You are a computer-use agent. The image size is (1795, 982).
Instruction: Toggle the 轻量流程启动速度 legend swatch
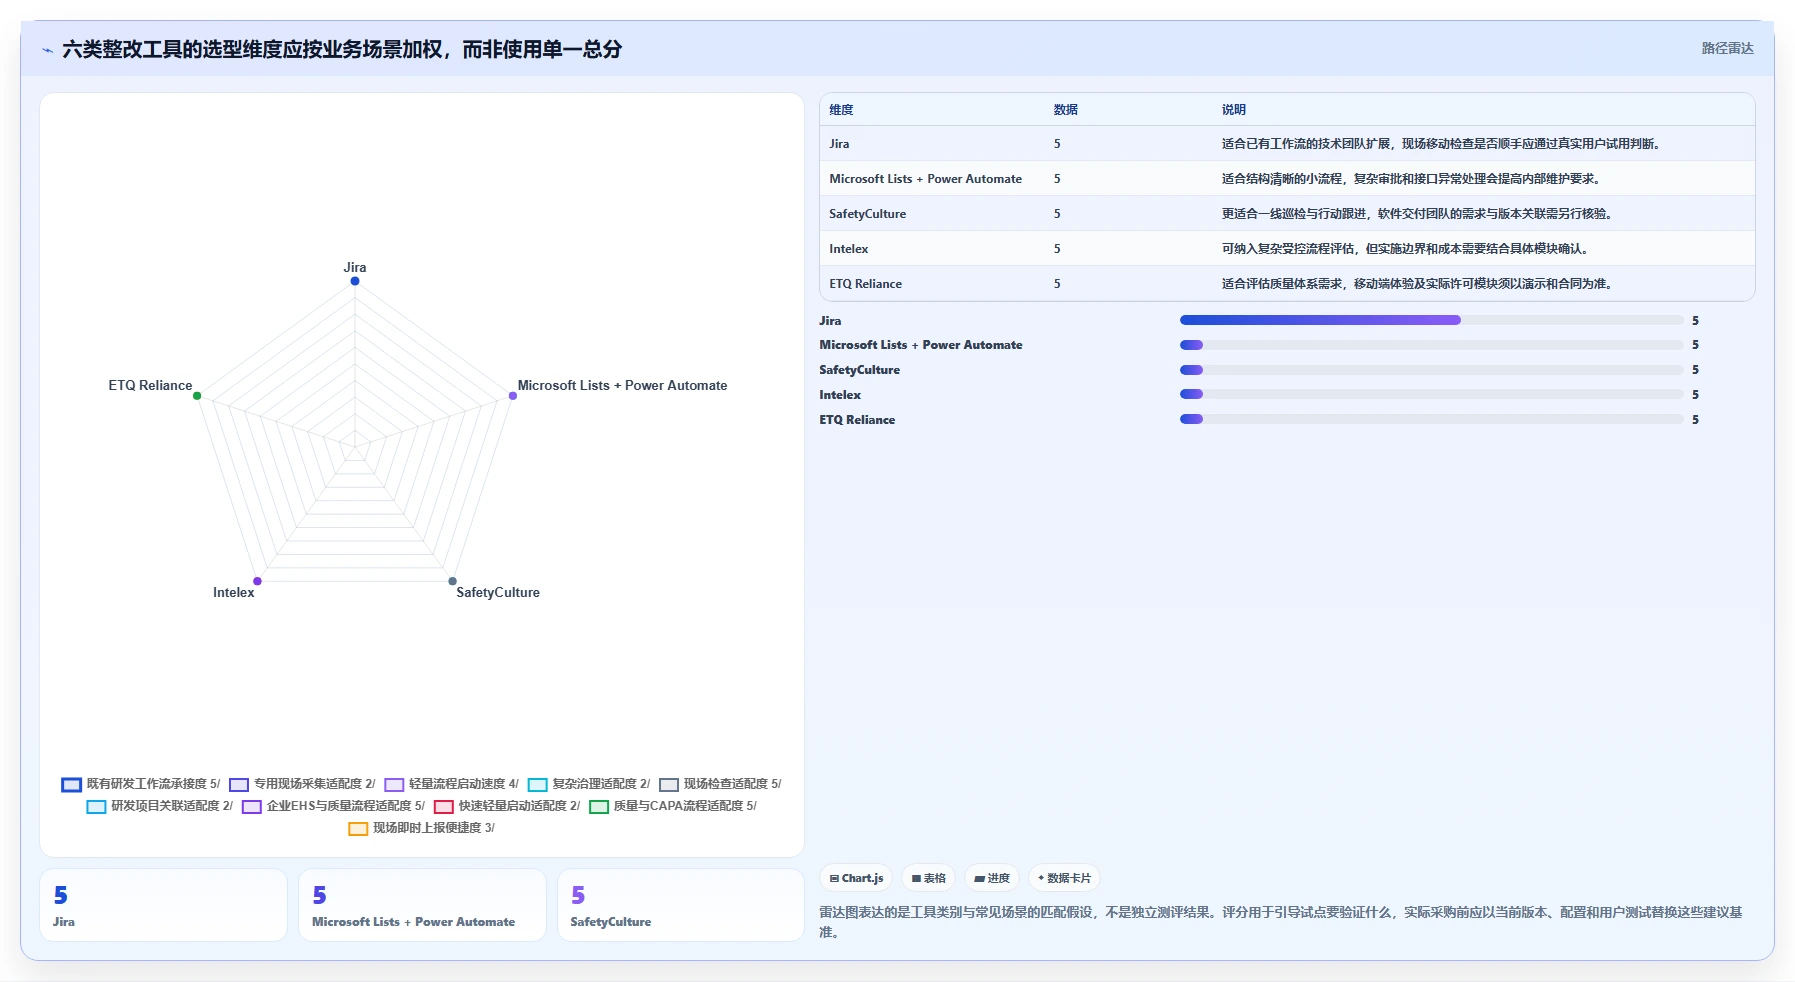(394, 785)
